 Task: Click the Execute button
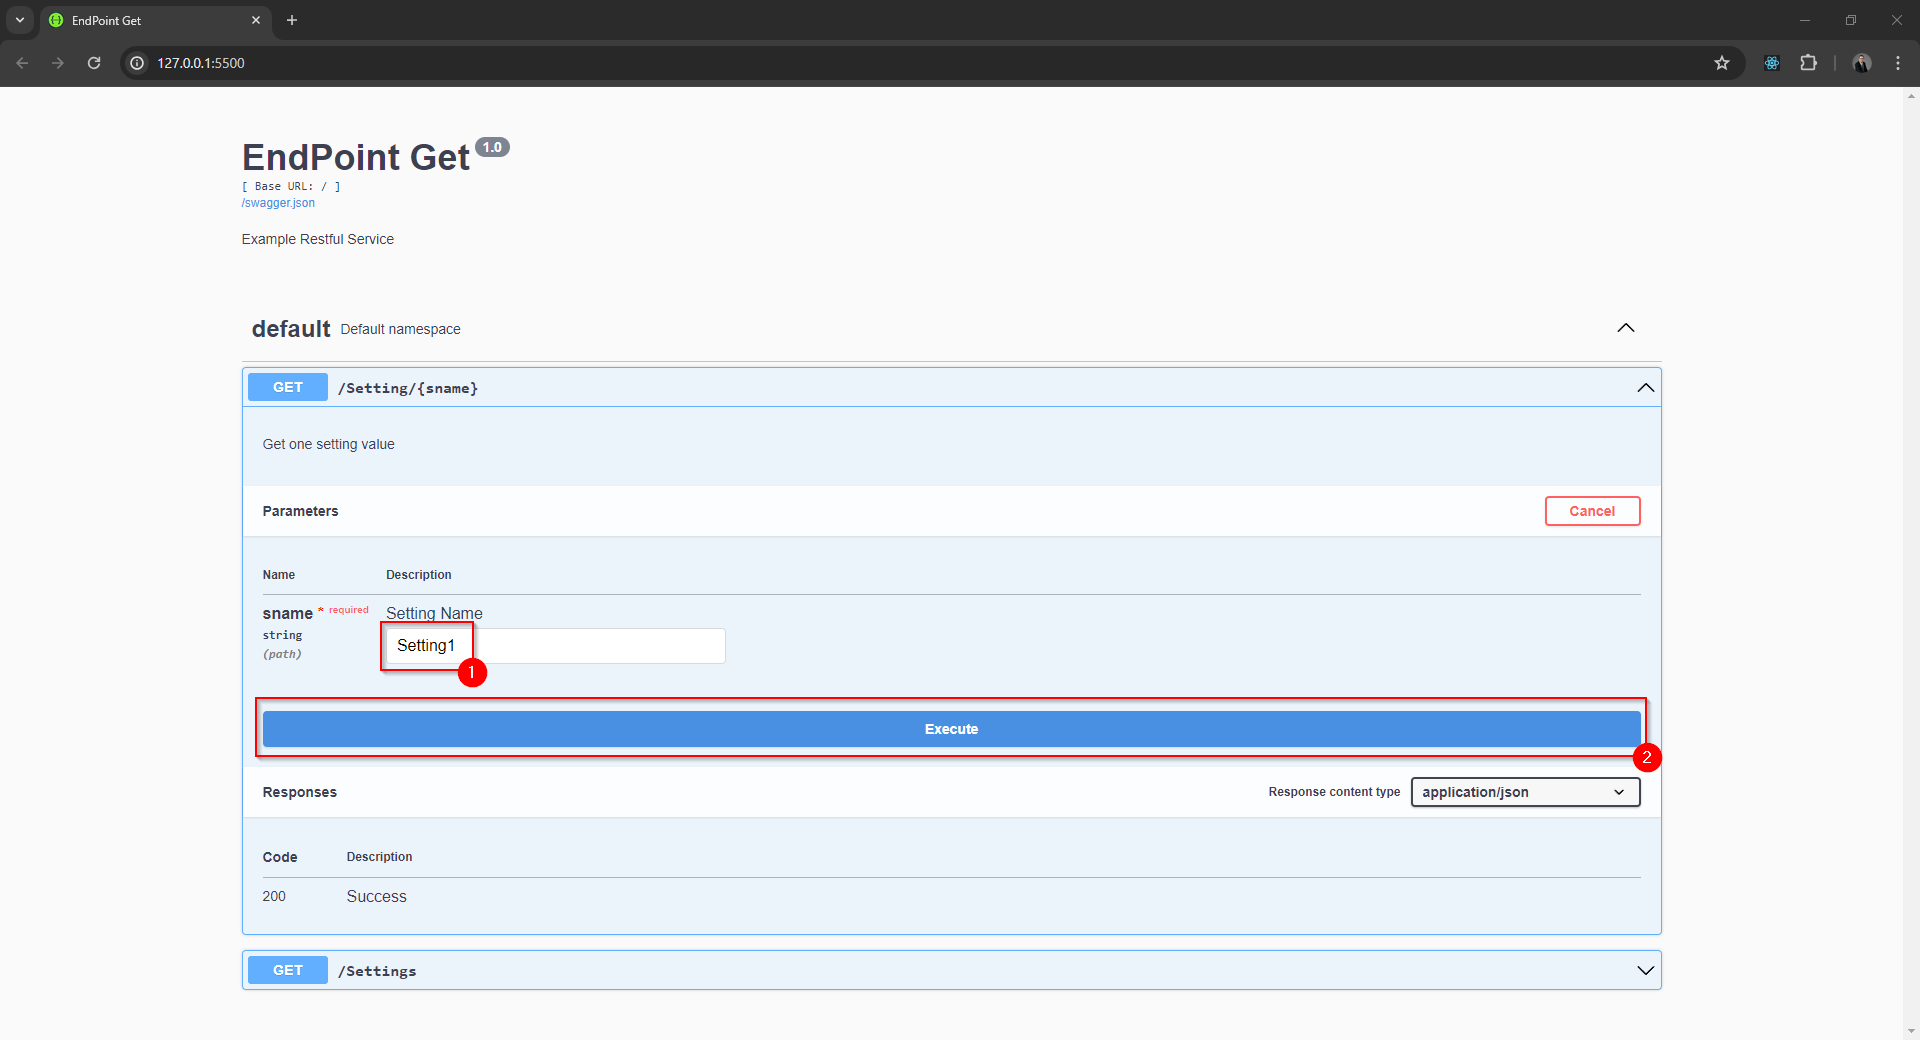950,729
